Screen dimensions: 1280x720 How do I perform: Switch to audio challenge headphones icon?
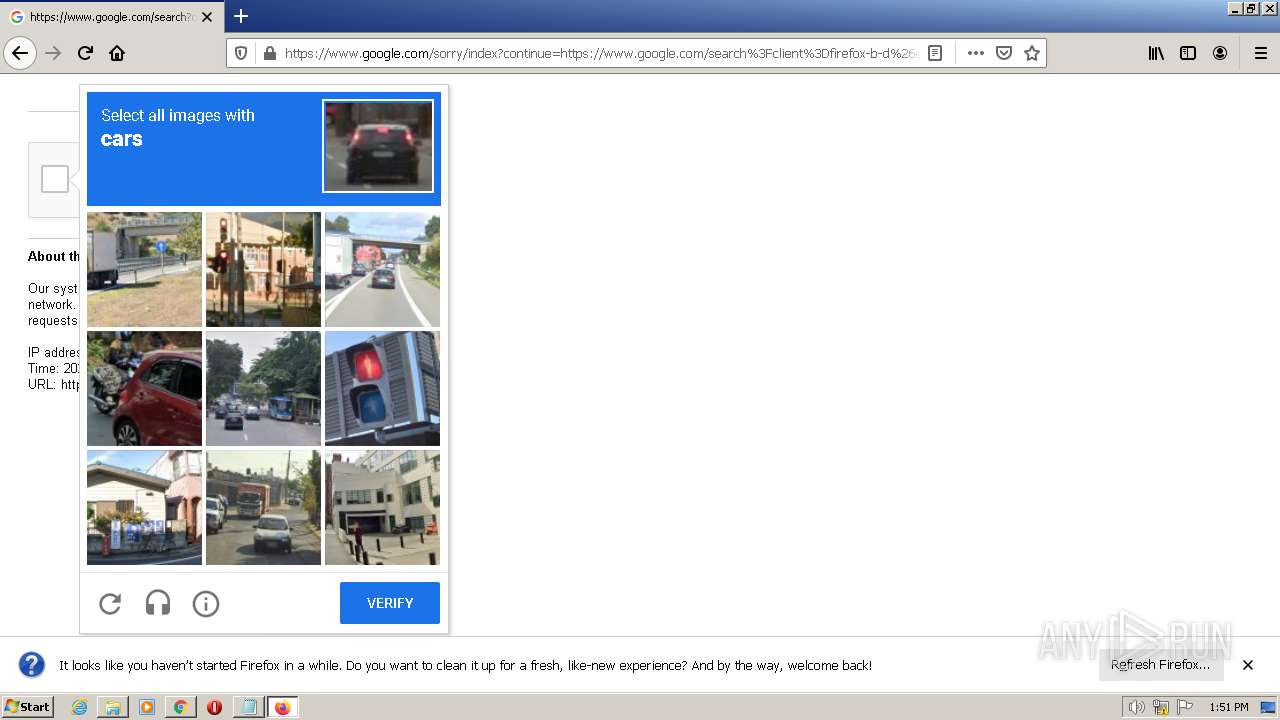pyautogui.click(x=158, y=603)
